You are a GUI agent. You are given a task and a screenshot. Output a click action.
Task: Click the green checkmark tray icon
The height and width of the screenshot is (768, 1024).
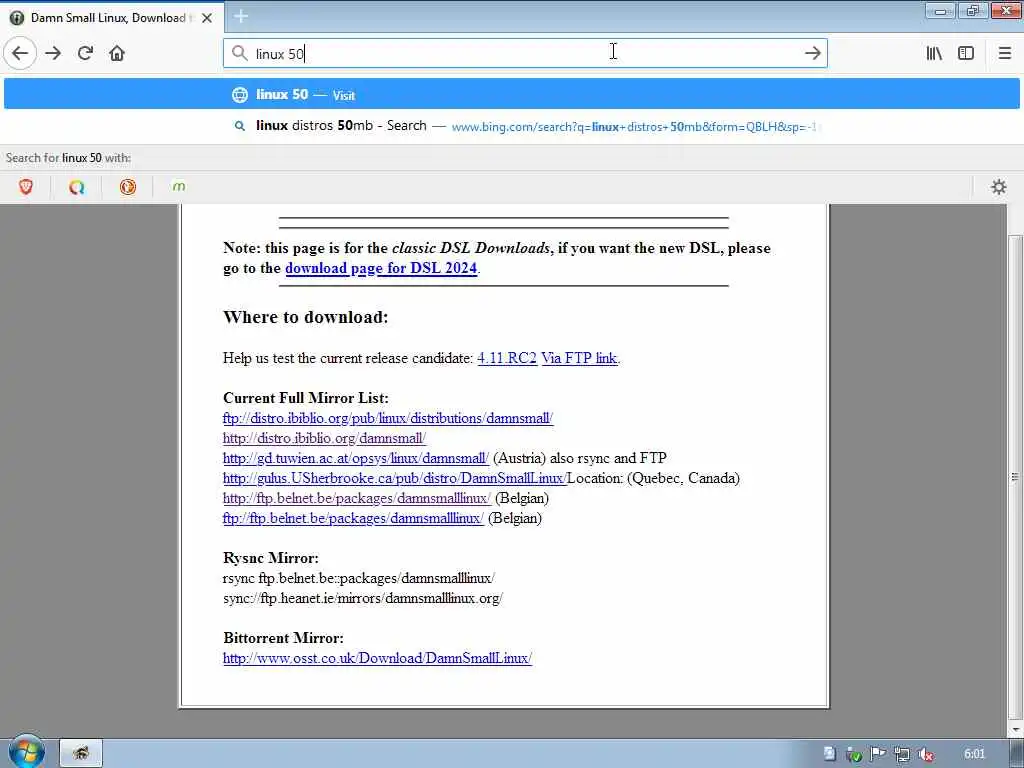pyautogui.click(x=854, y=754)
